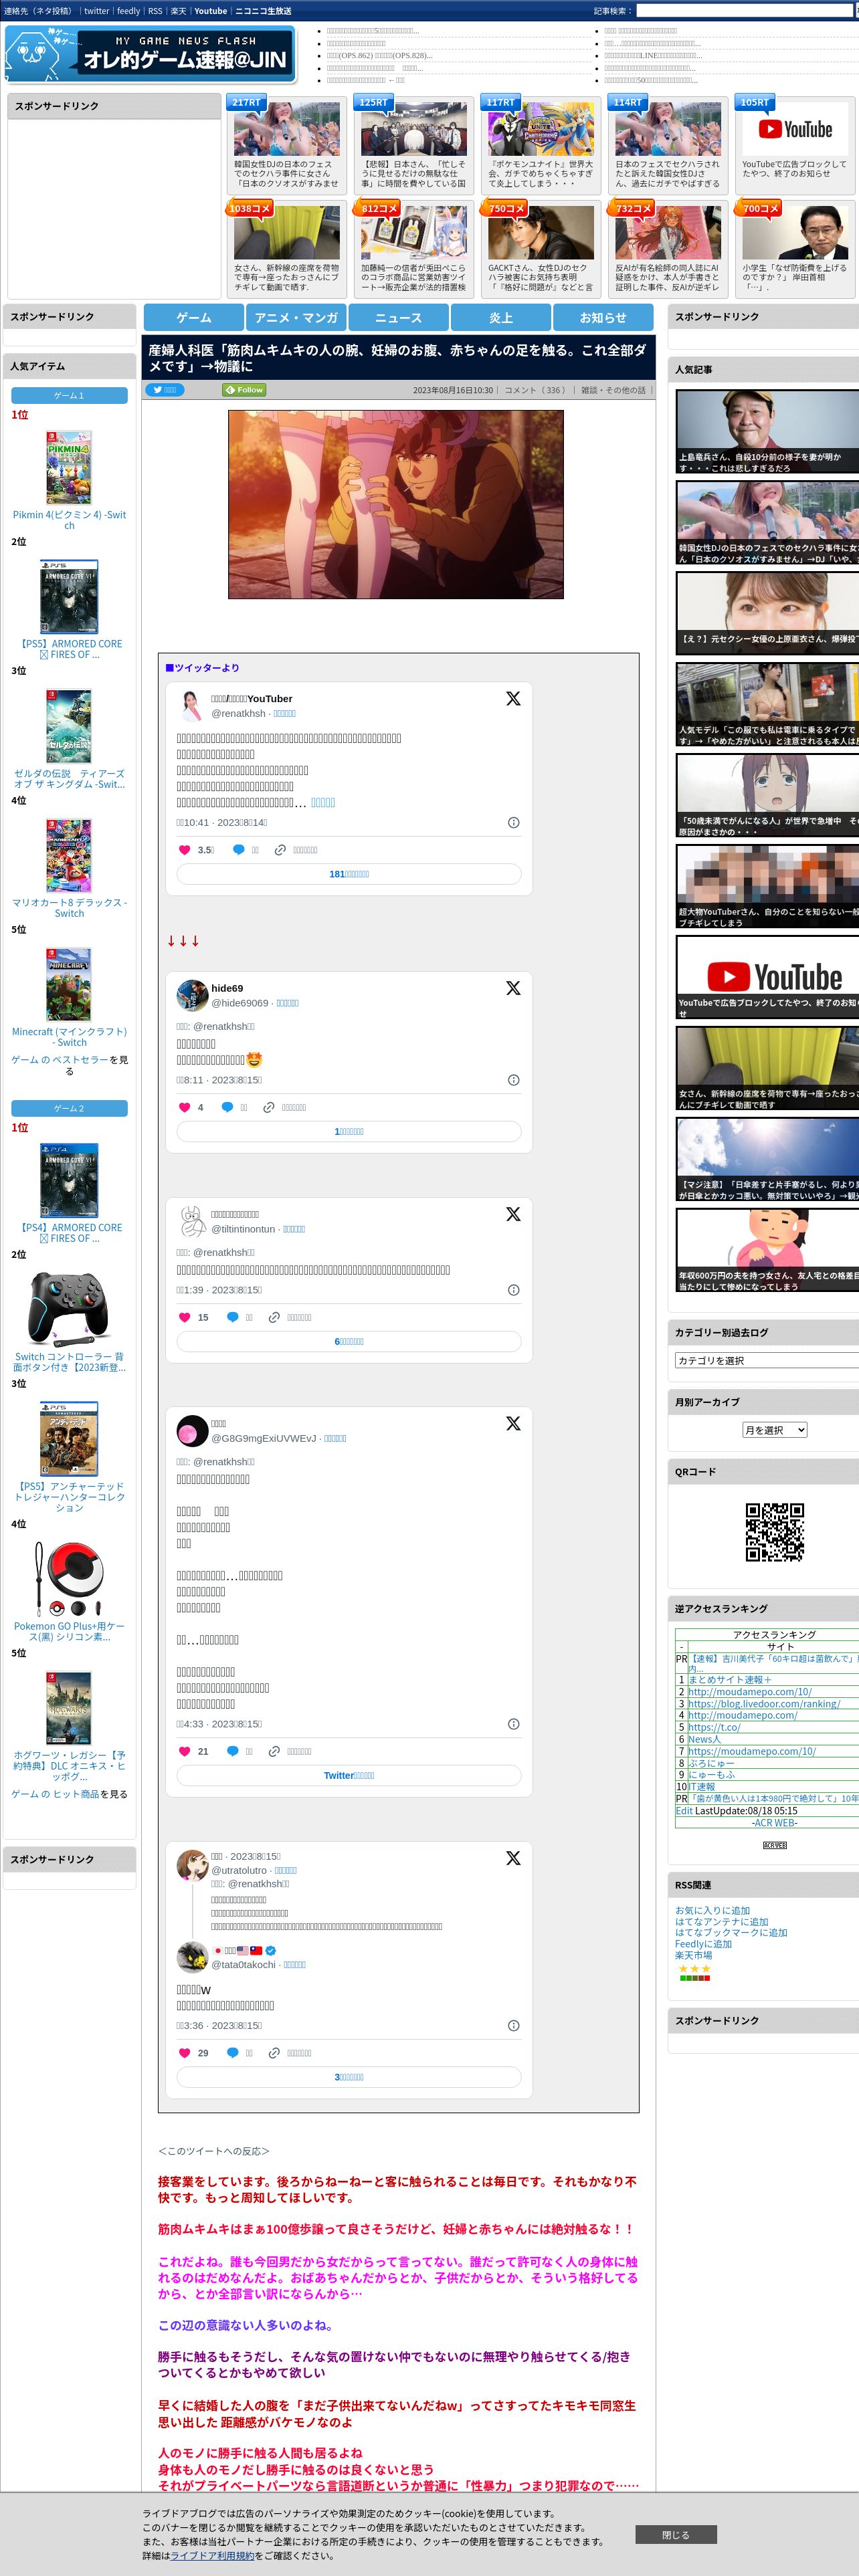The height and width of the screenshot is (2576, 859).
Task: Open the info icon on hide69's tweet
Action: pyautogui.click(x=513, y=1080)
